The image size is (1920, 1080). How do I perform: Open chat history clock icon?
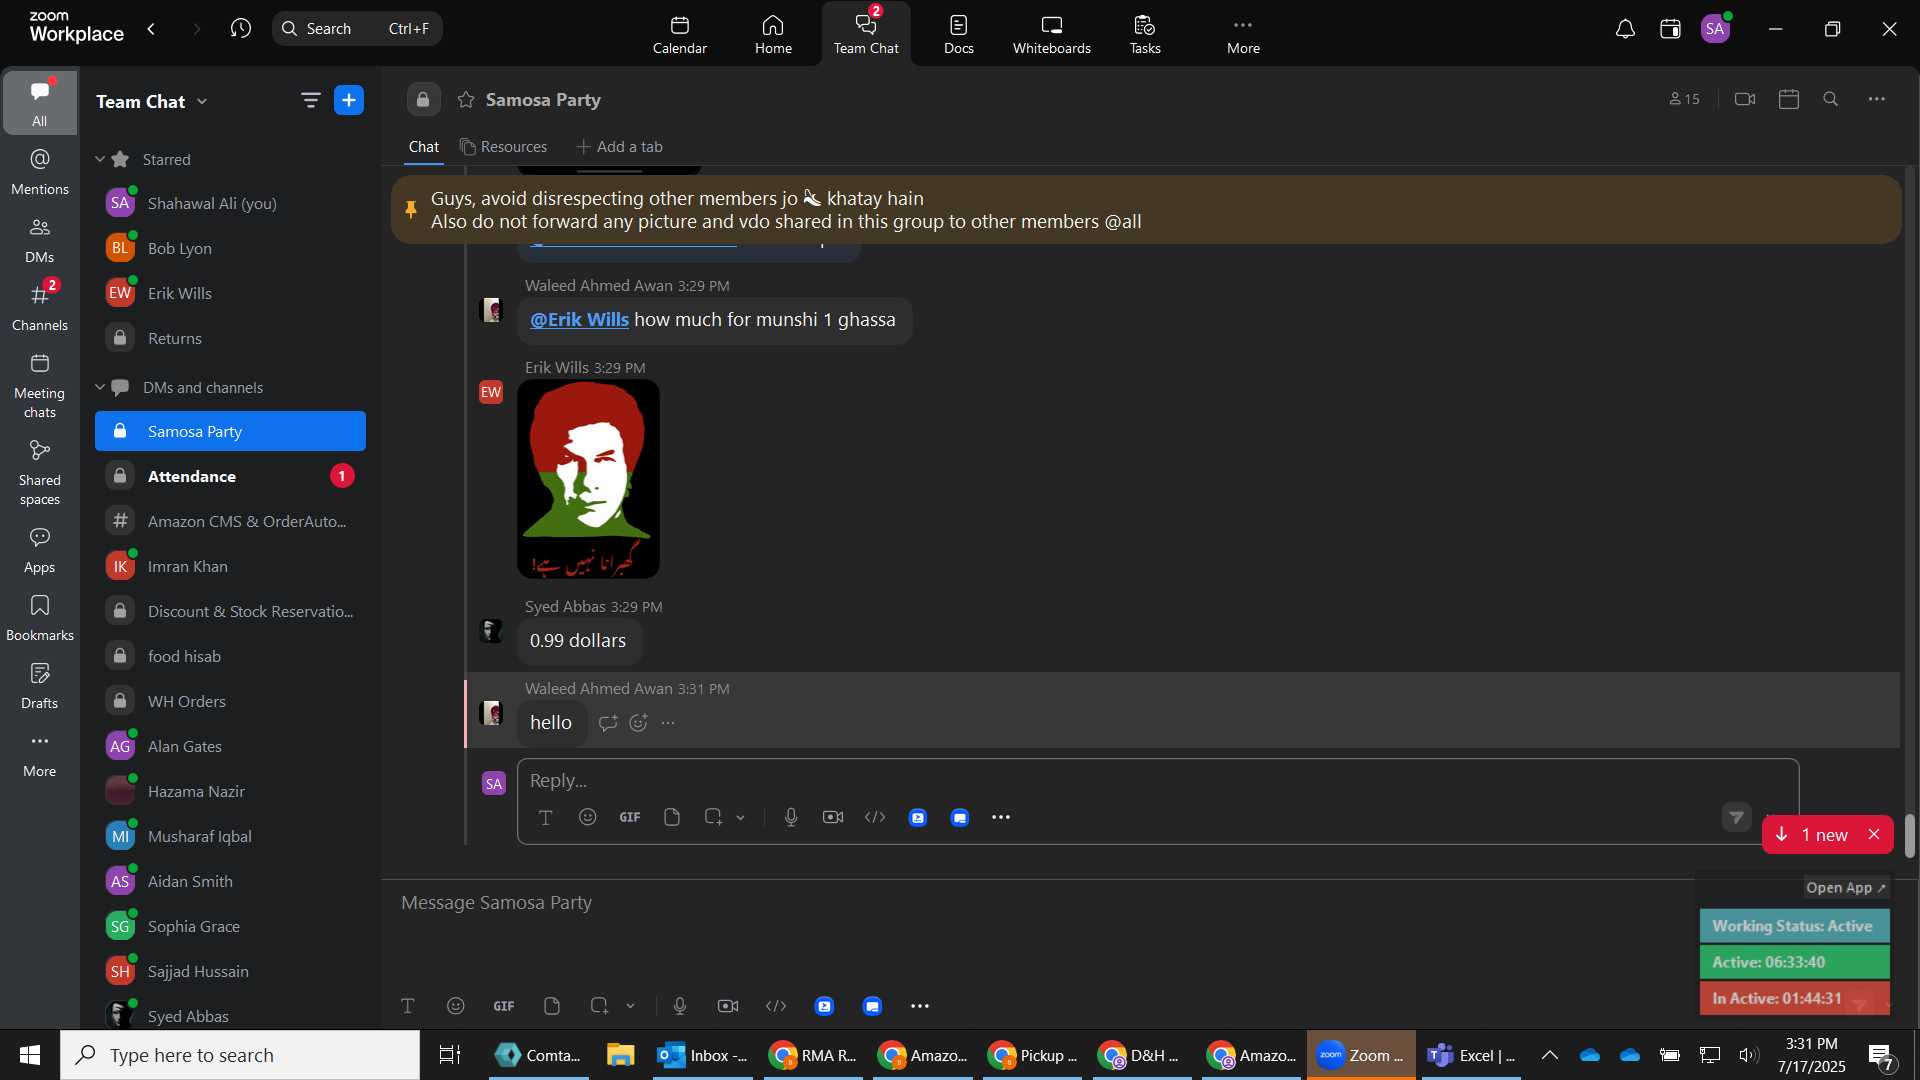(x=240, y=29)
